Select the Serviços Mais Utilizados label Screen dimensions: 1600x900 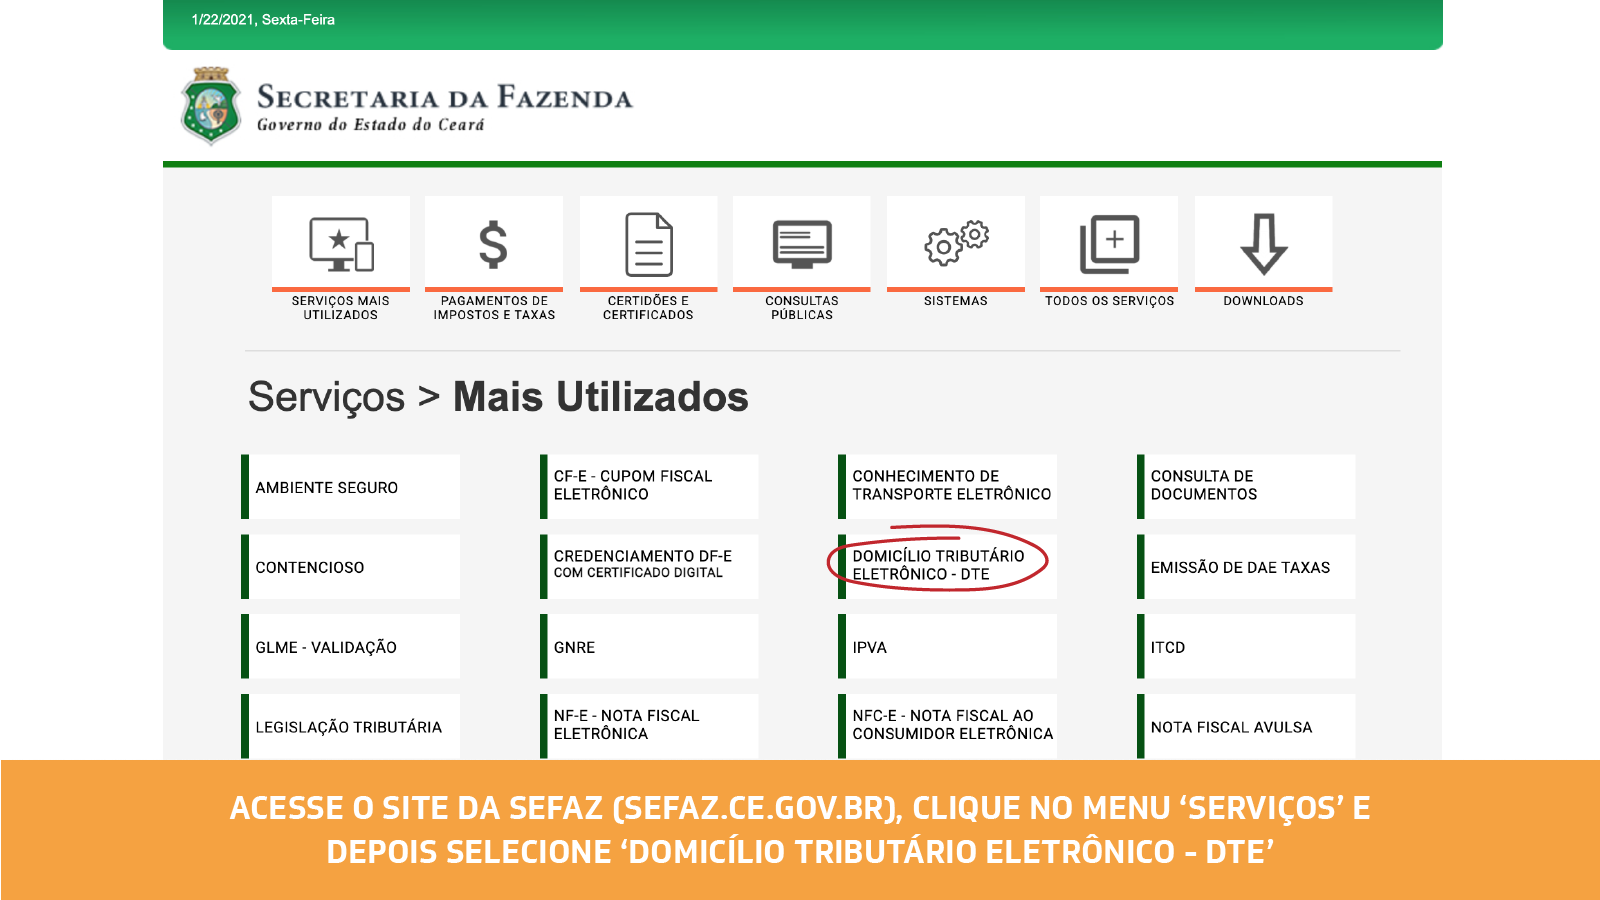(x=341, y=307)
